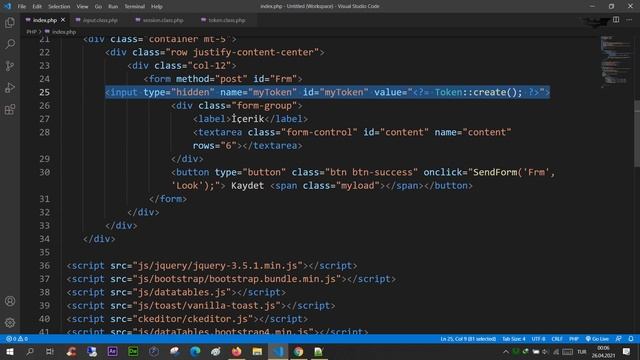This screenshot has width=640, height=360.
Task: Open the Windows Action Center notifications
Action: point(627,351)
